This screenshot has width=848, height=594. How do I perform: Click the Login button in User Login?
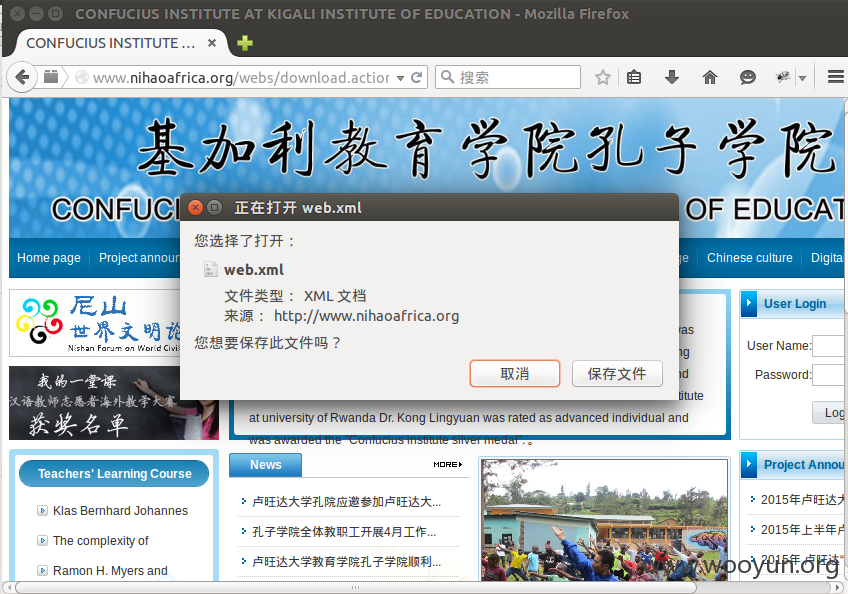click(x=829, y=413)
